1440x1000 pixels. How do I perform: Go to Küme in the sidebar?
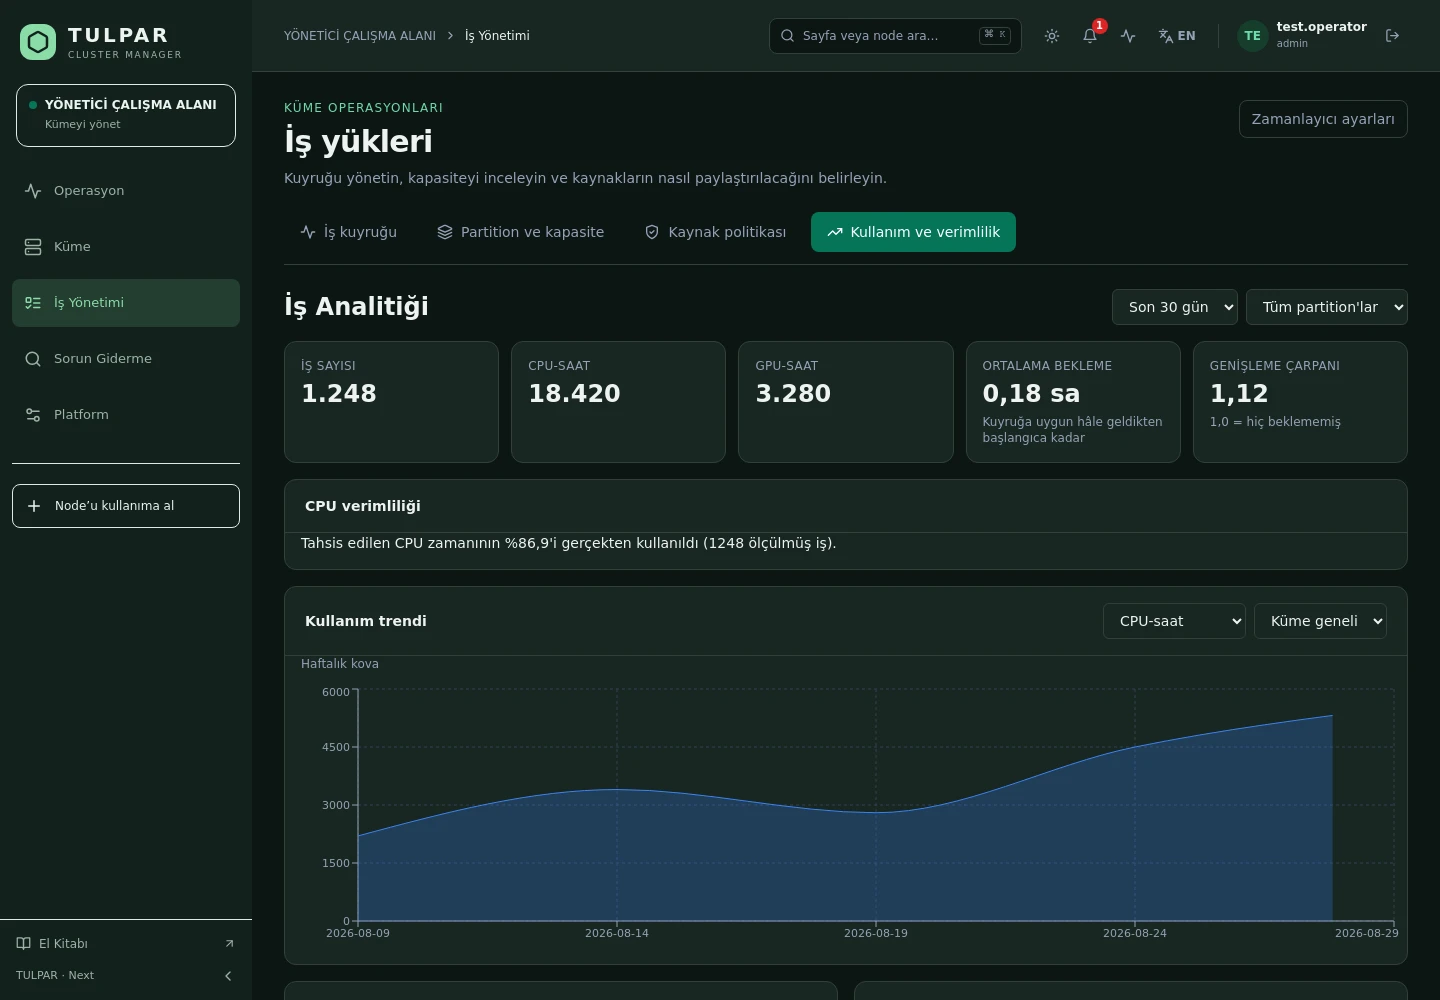tap(126, 247)
